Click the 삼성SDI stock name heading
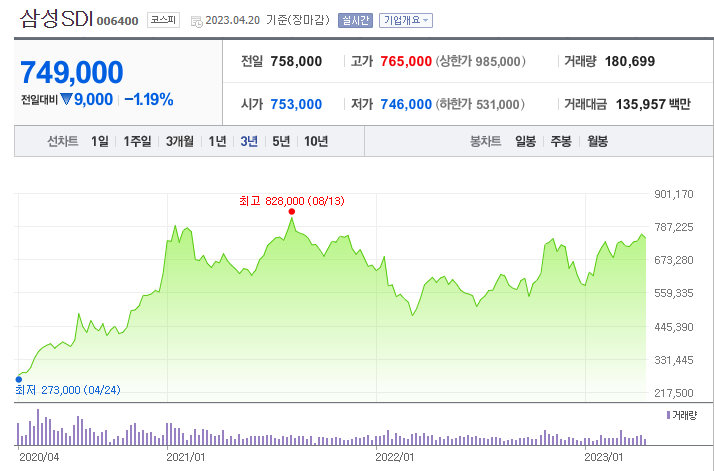Screen dimensions: 714x471 [x=56, y=19]
